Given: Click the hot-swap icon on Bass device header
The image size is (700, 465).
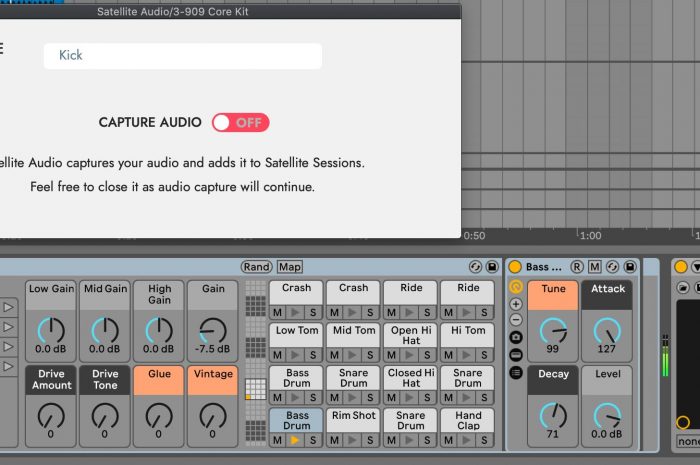Looking at the screenshot, I should click(612, 267).
